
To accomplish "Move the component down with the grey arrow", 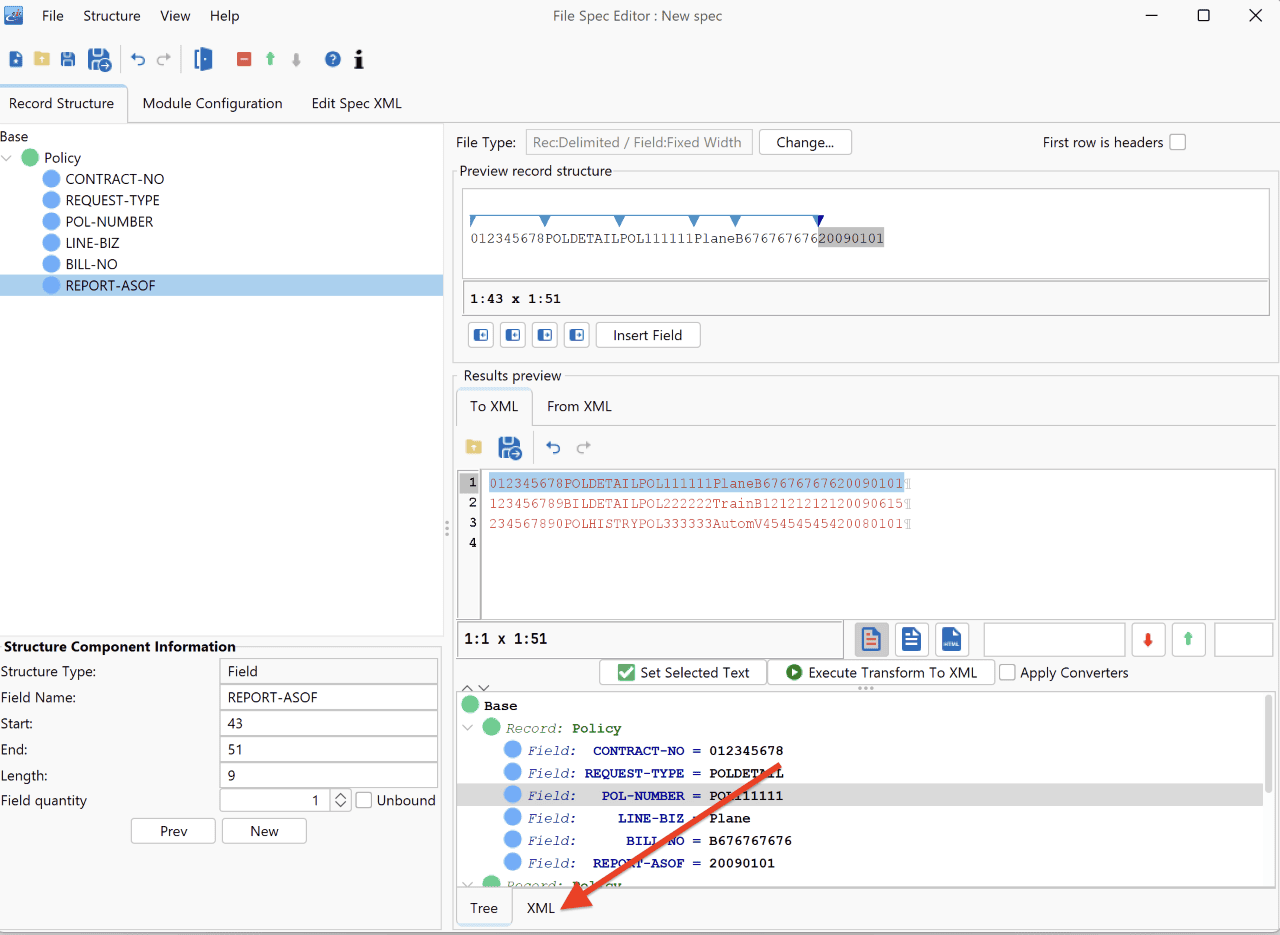I will (x=296, y=59).
